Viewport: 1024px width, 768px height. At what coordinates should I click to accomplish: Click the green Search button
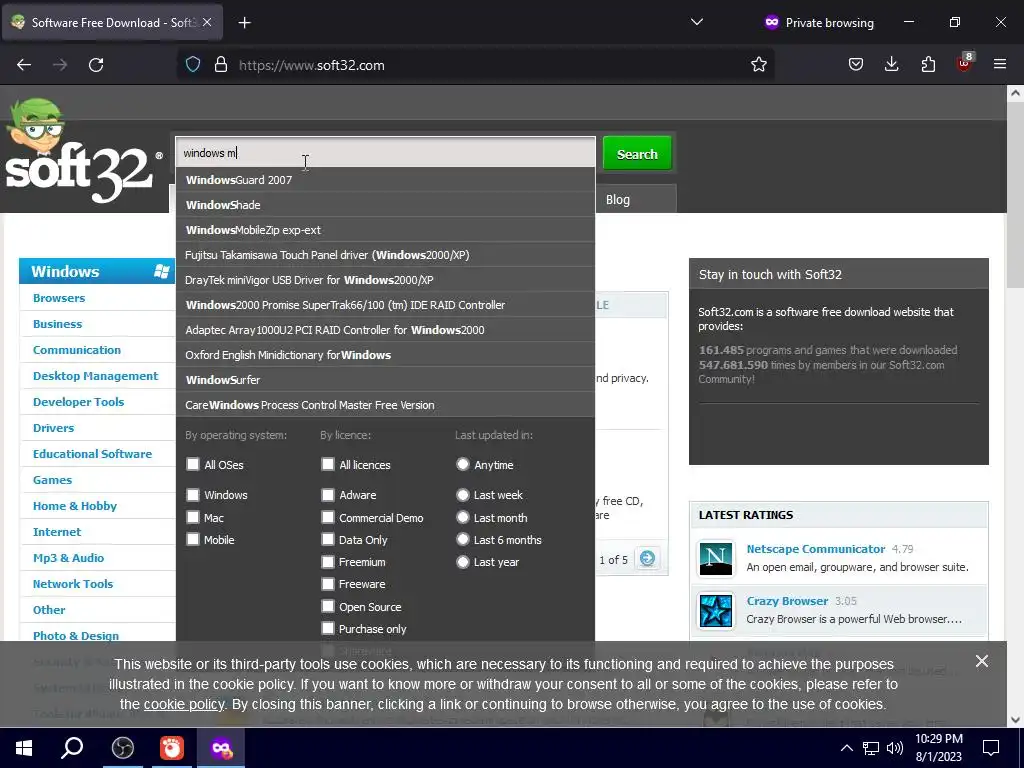point(637,154)
